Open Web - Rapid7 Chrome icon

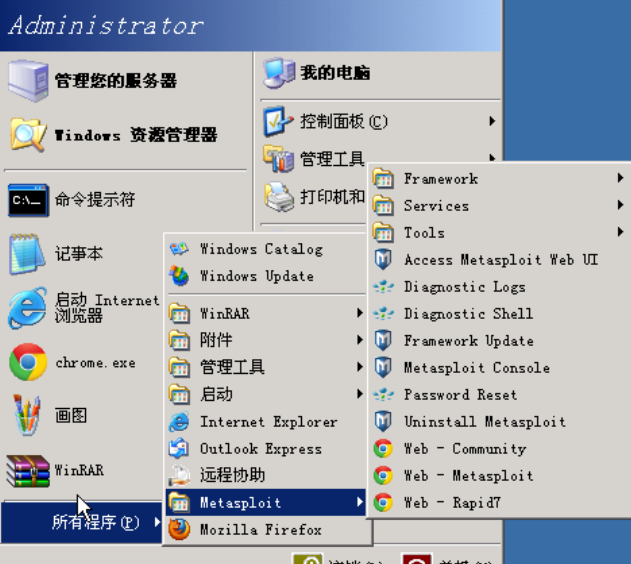(x=383, y=502)
